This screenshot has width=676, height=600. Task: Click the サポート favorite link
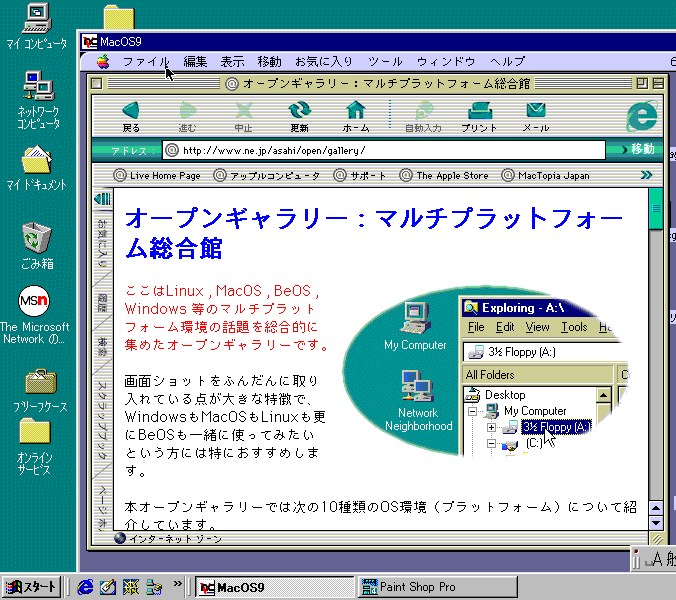point(360,175)
